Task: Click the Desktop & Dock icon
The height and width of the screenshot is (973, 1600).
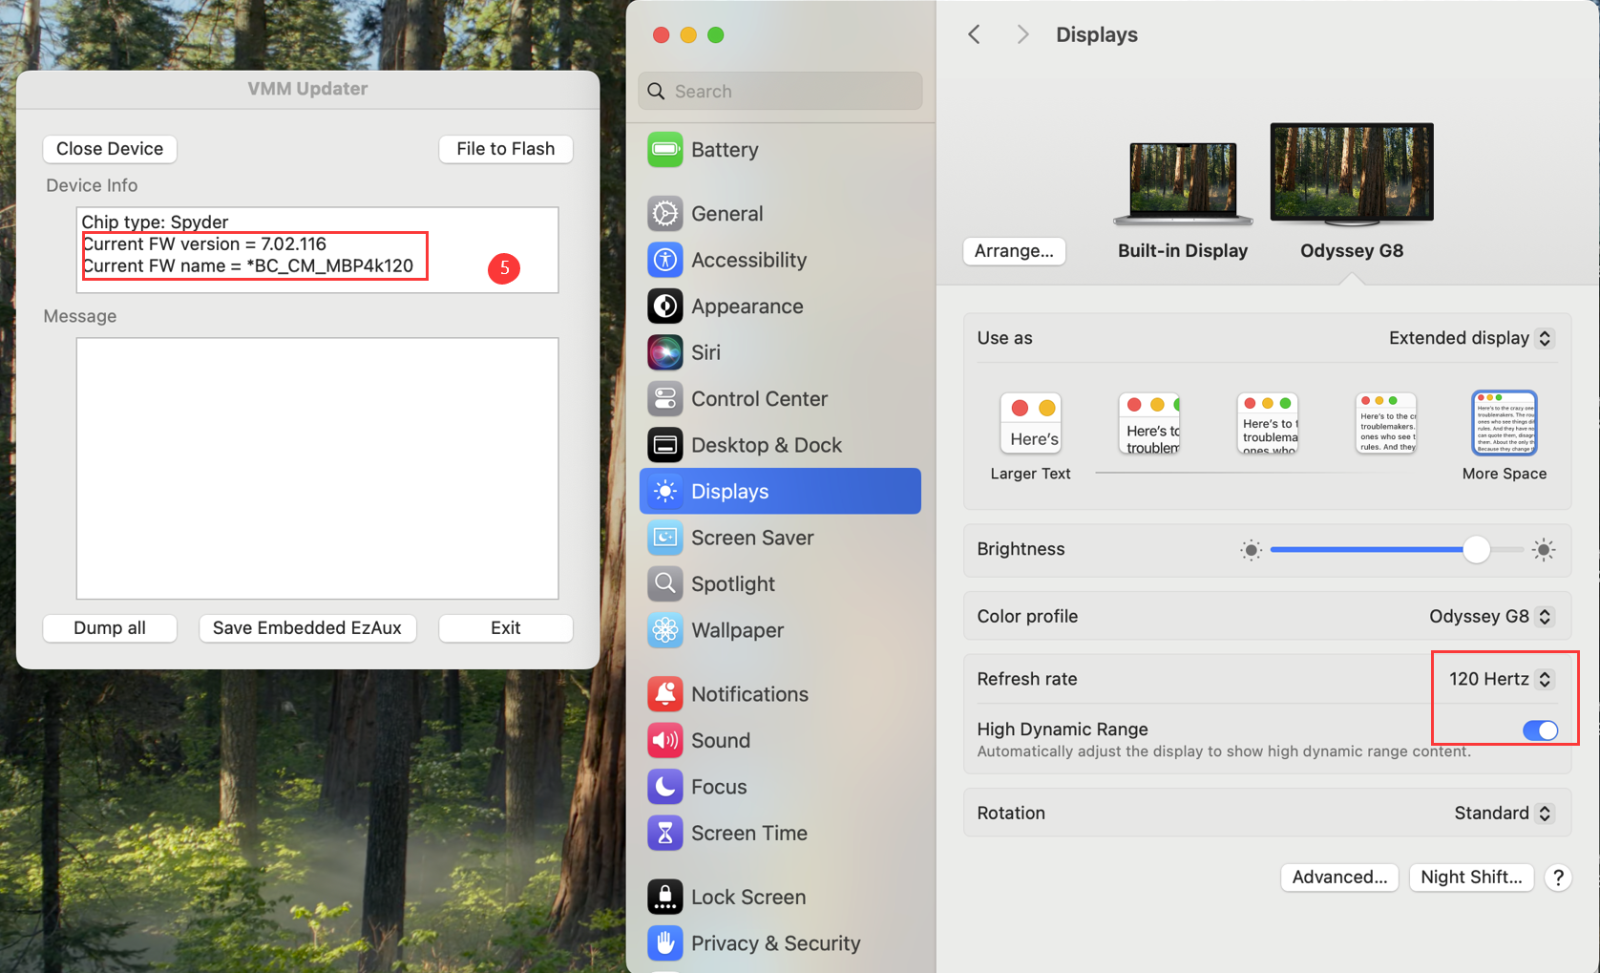Action: [665, 445]
